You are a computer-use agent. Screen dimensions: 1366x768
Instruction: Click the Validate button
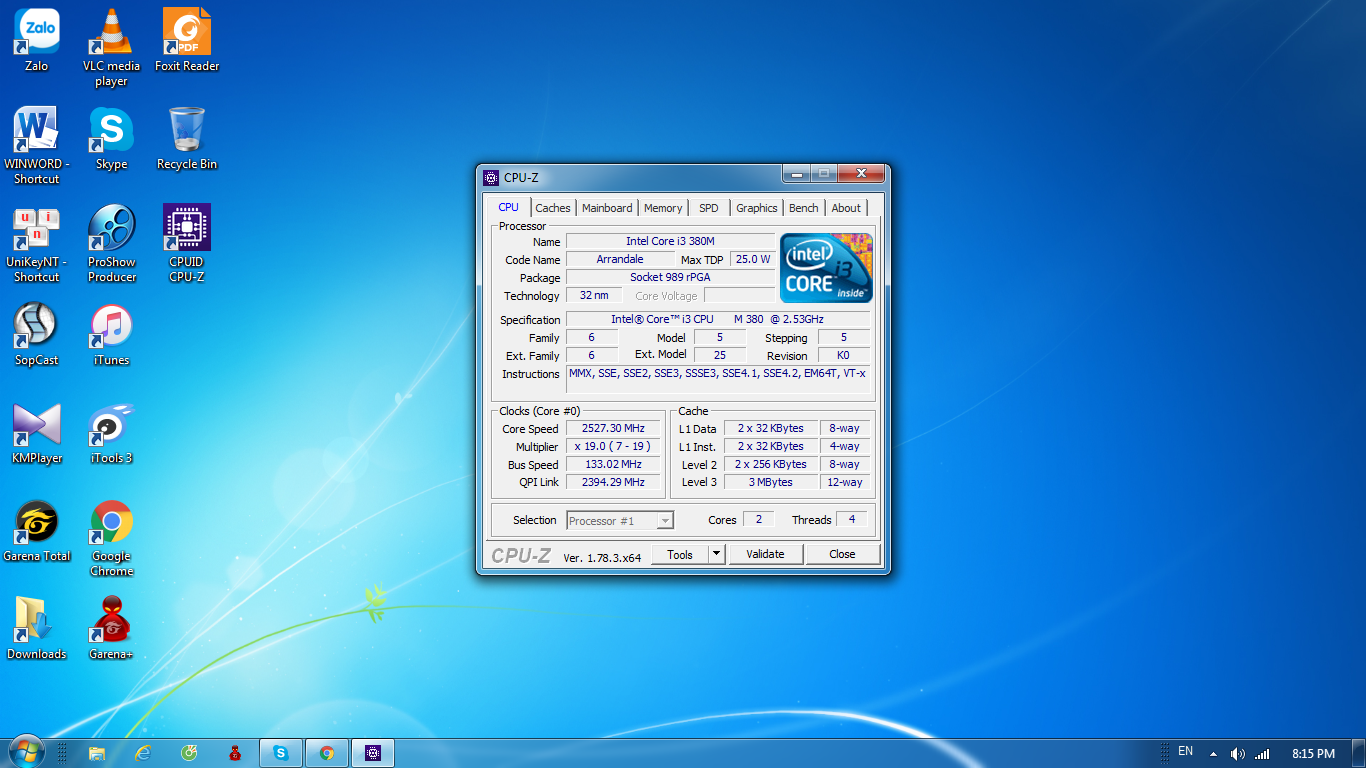point(765,554)
